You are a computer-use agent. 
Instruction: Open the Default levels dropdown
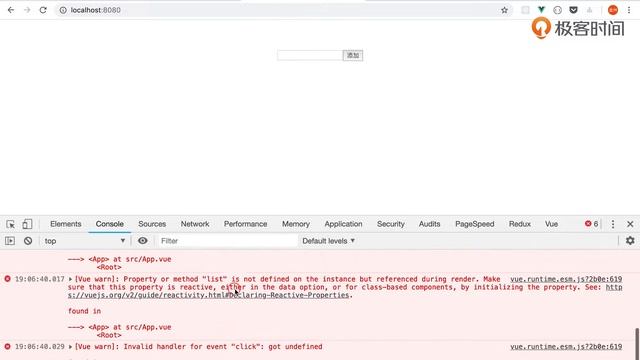tap(329, 241)
